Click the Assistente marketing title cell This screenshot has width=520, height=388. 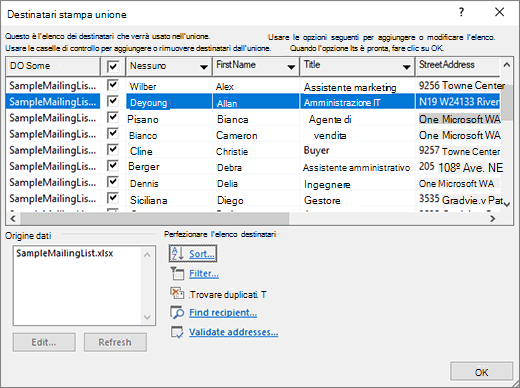pos(357,87)
